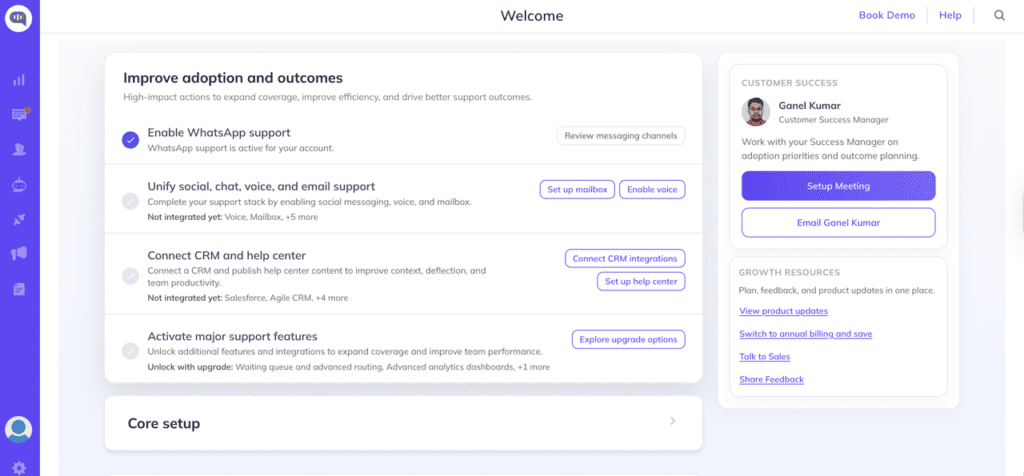Click the Setup Meeting button
The image size is (1024, 476).
tap(839, 186)
